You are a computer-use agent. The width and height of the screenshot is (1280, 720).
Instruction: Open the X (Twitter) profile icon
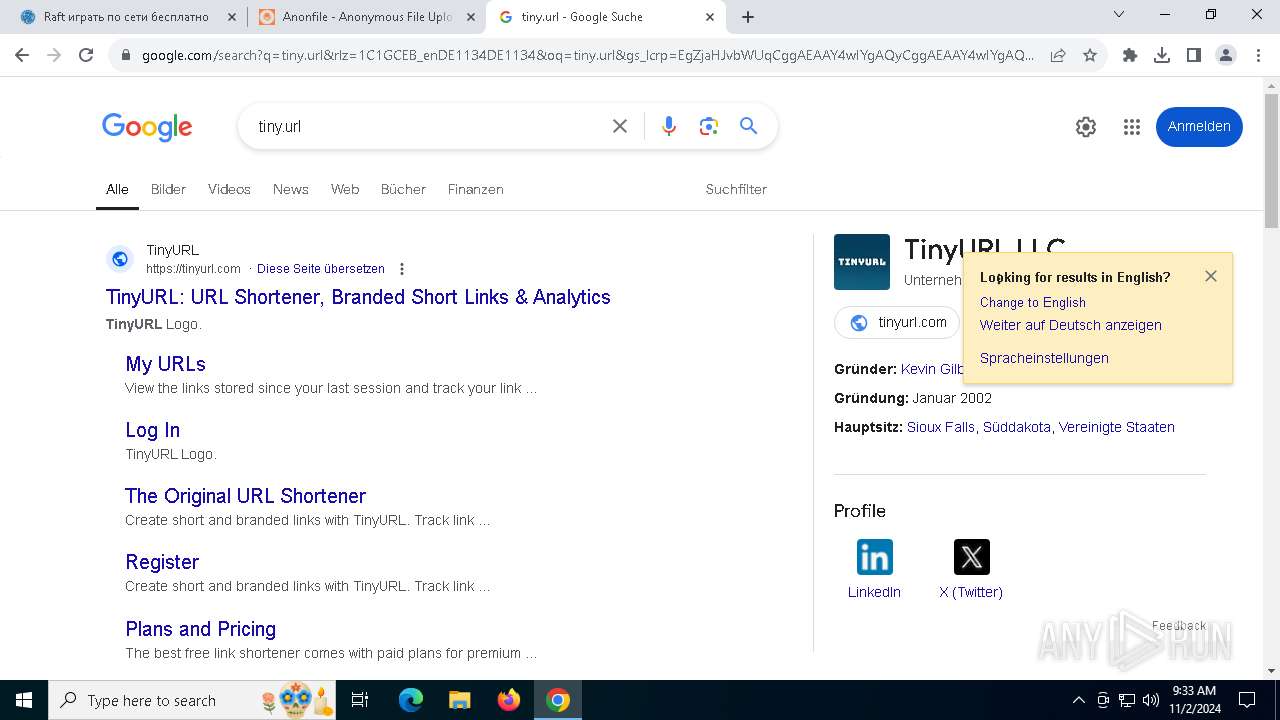click(971, 557)
